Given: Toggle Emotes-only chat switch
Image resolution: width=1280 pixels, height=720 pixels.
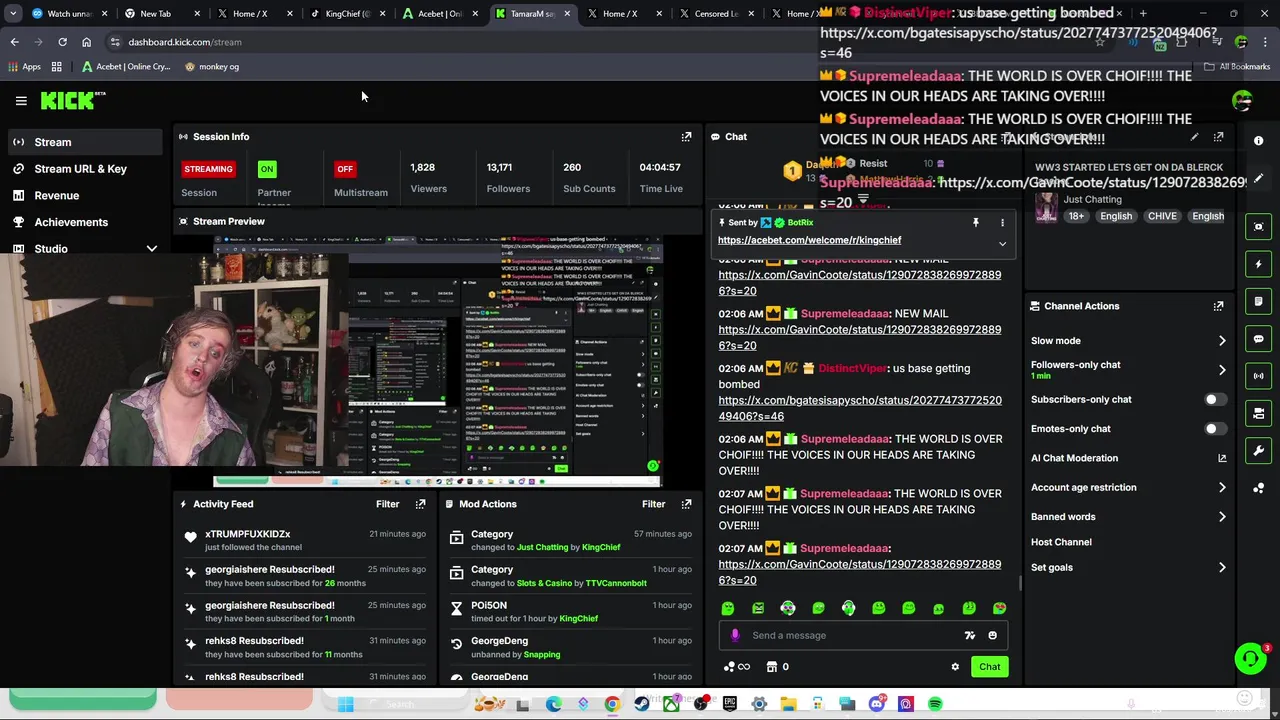Looking at the screenshot, I should coord(1215,429).
